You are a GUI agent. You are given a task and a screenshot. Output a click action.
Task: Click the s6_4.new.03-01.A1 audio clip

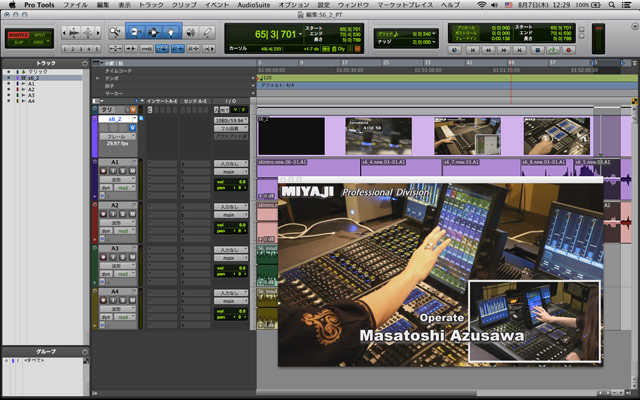pos(401,167)
